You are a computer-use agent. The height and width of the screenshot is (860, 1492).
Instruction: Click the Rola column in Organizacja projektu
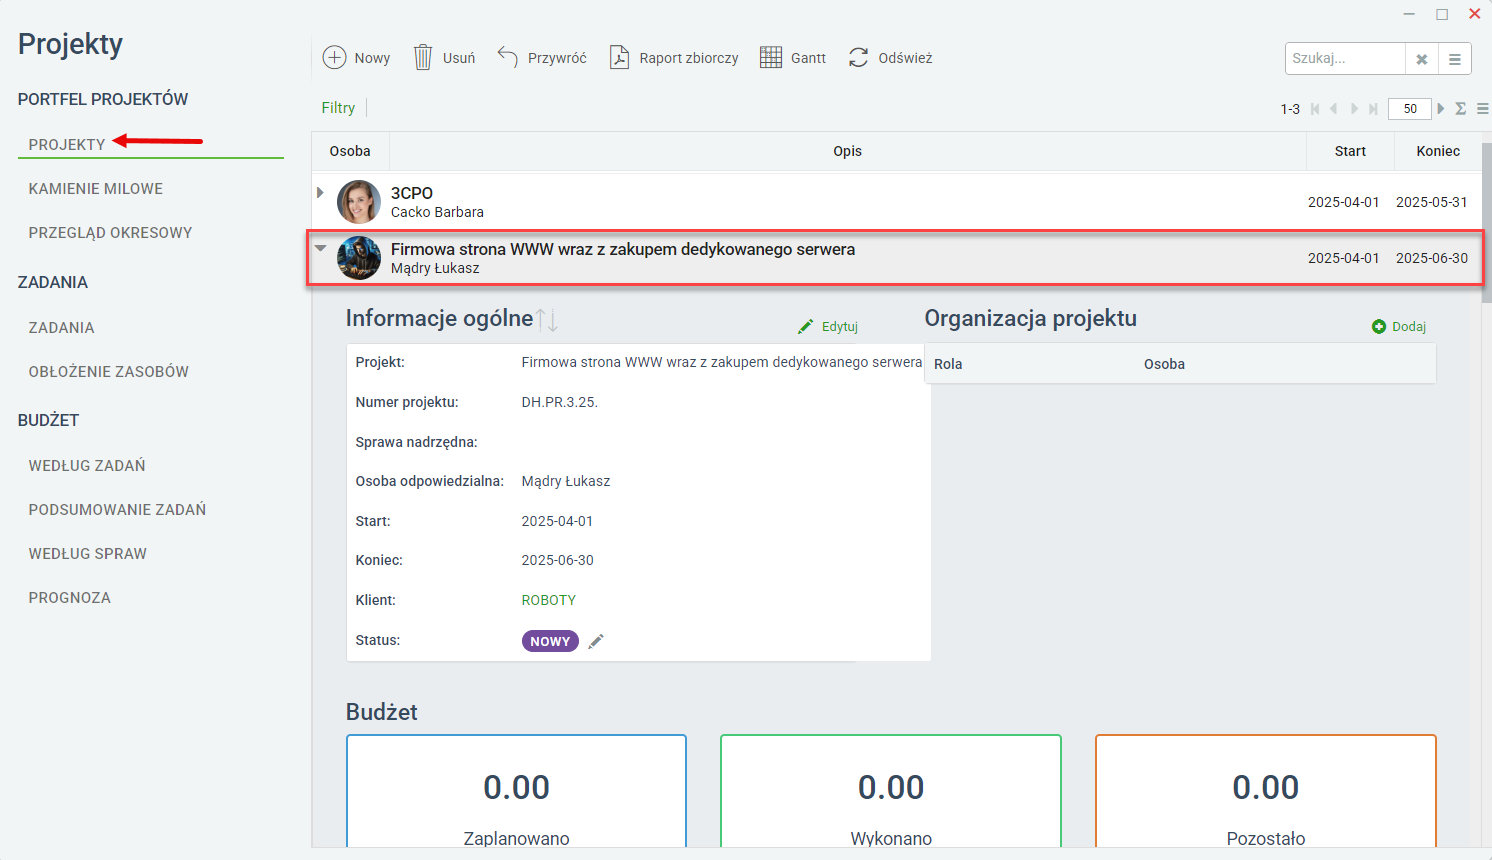[948, 364]
